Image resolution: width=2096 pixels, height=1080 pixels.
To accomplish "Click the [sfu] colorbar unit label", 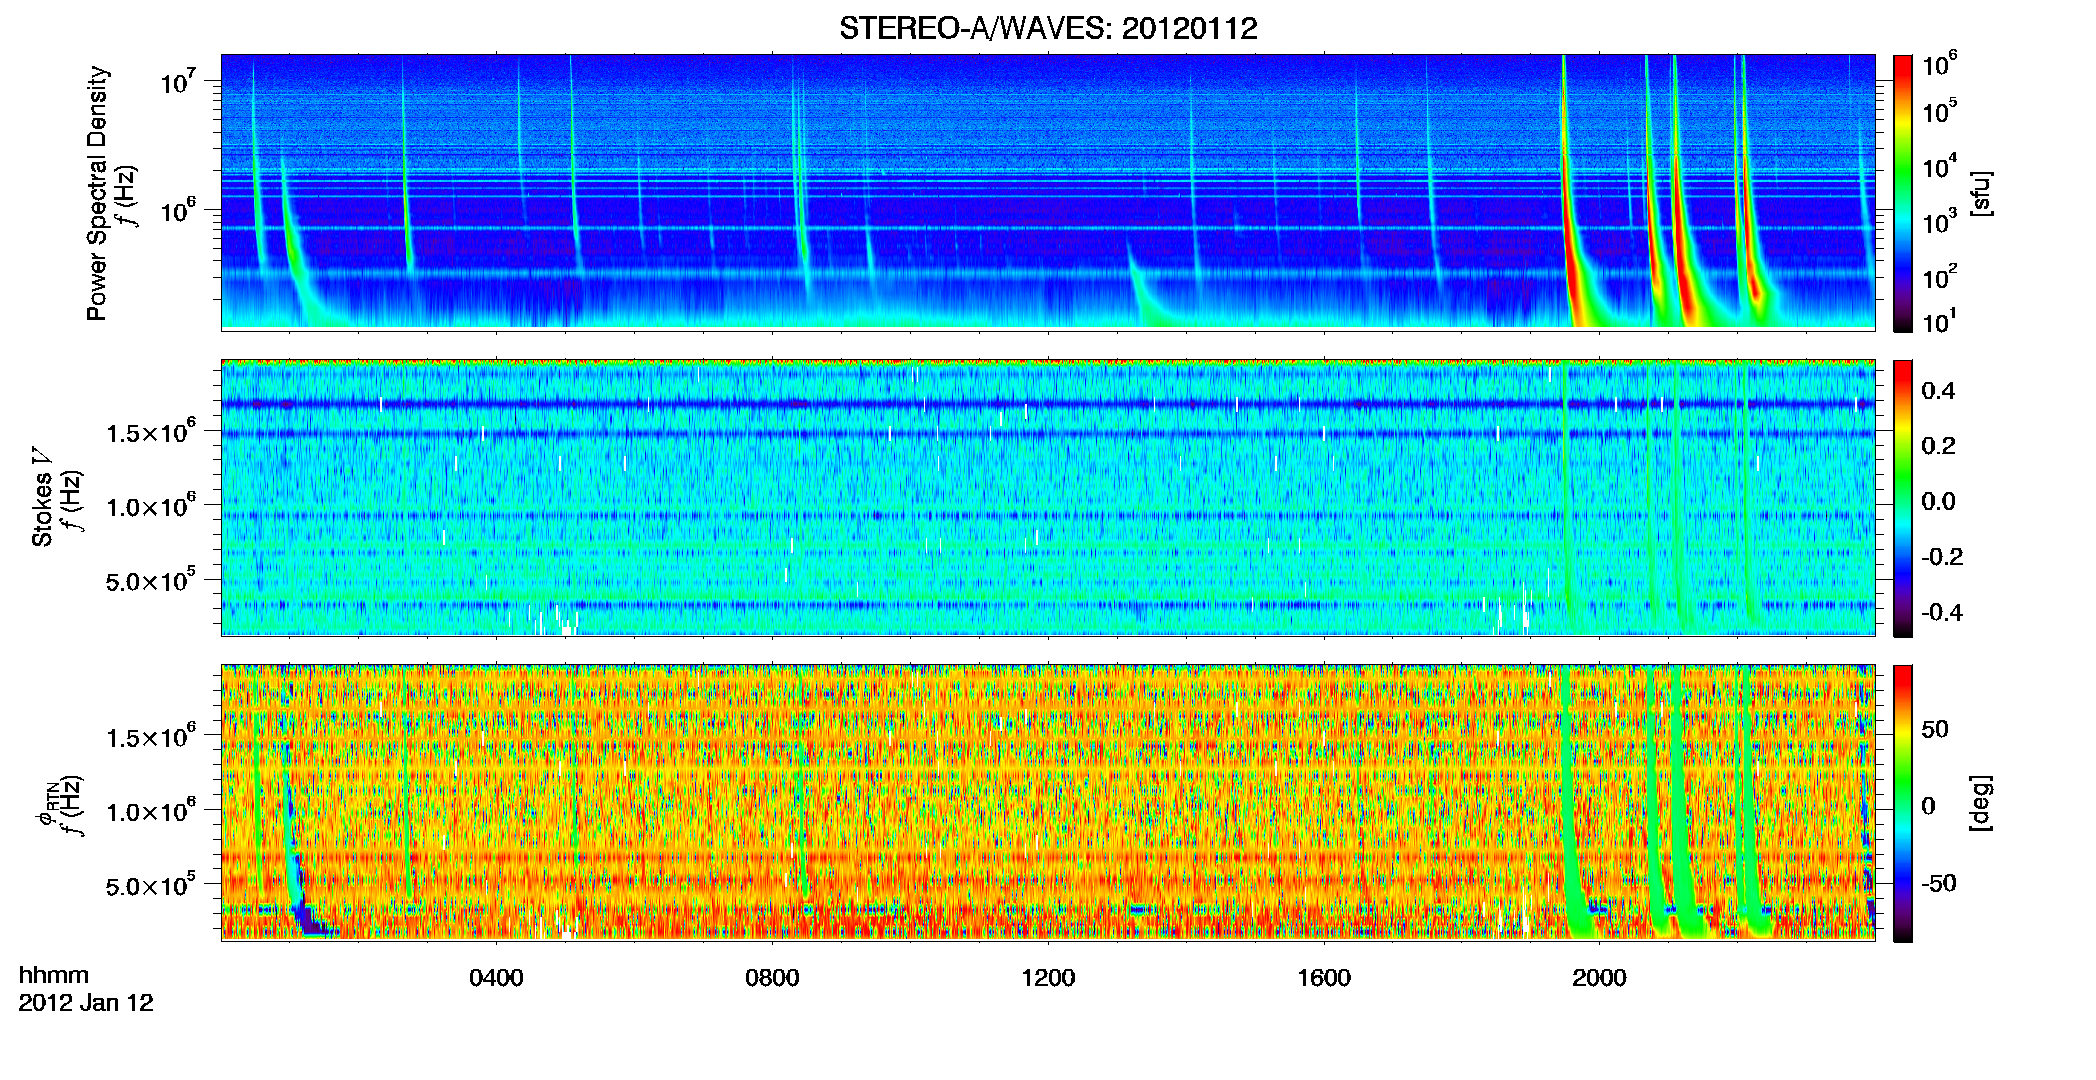I will coord(1982,194).
